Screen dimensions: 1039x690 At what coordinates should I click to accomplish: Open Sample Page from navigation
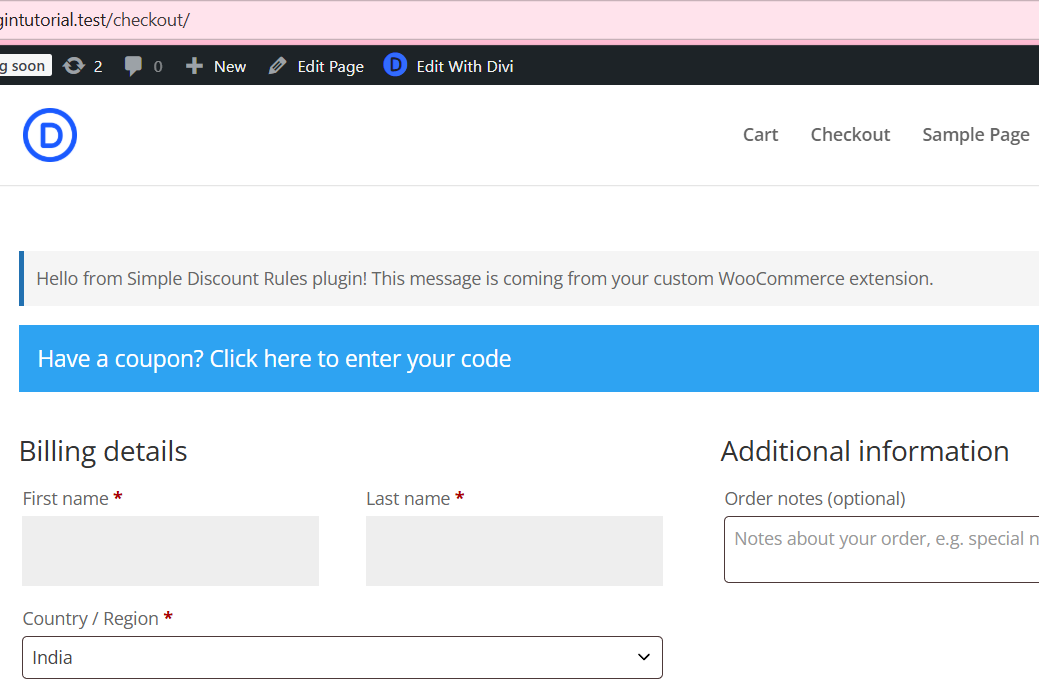[975, 135]
